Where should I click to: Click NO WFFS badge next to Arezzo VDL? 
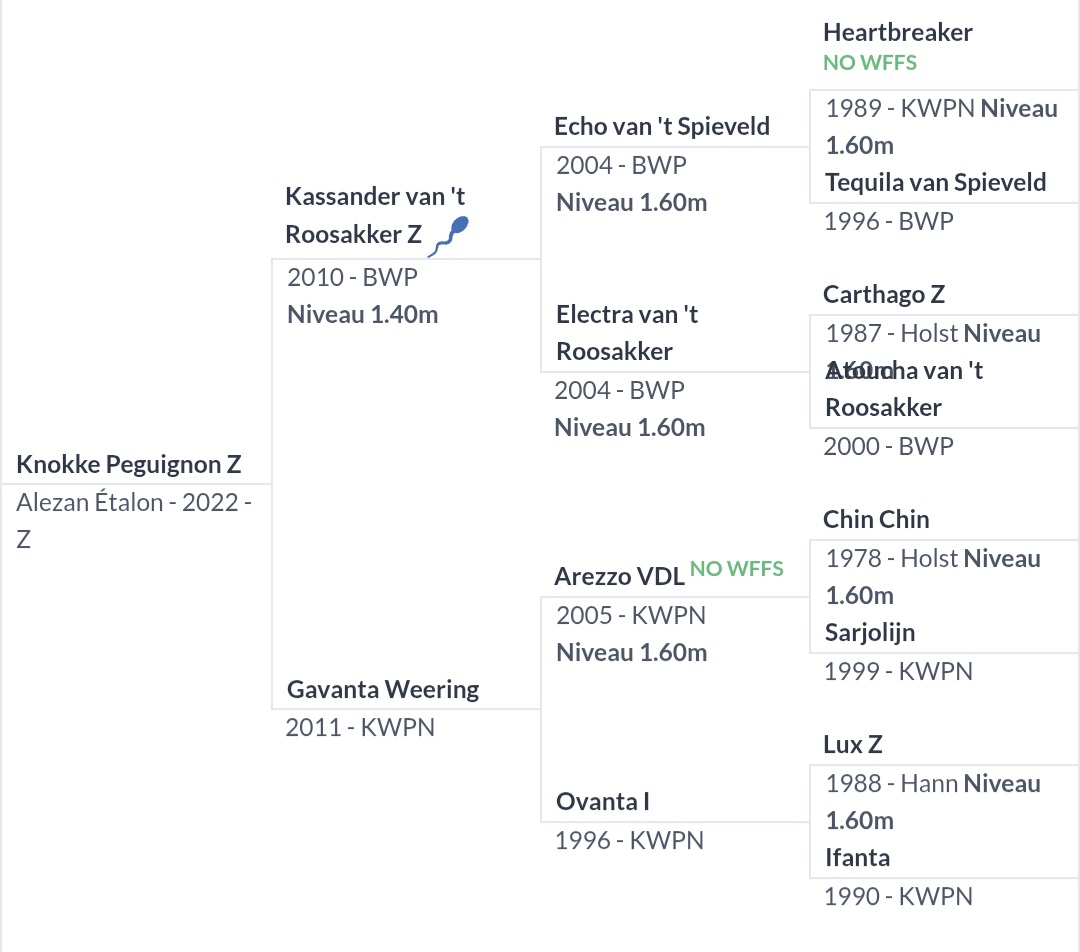[736, 569]
